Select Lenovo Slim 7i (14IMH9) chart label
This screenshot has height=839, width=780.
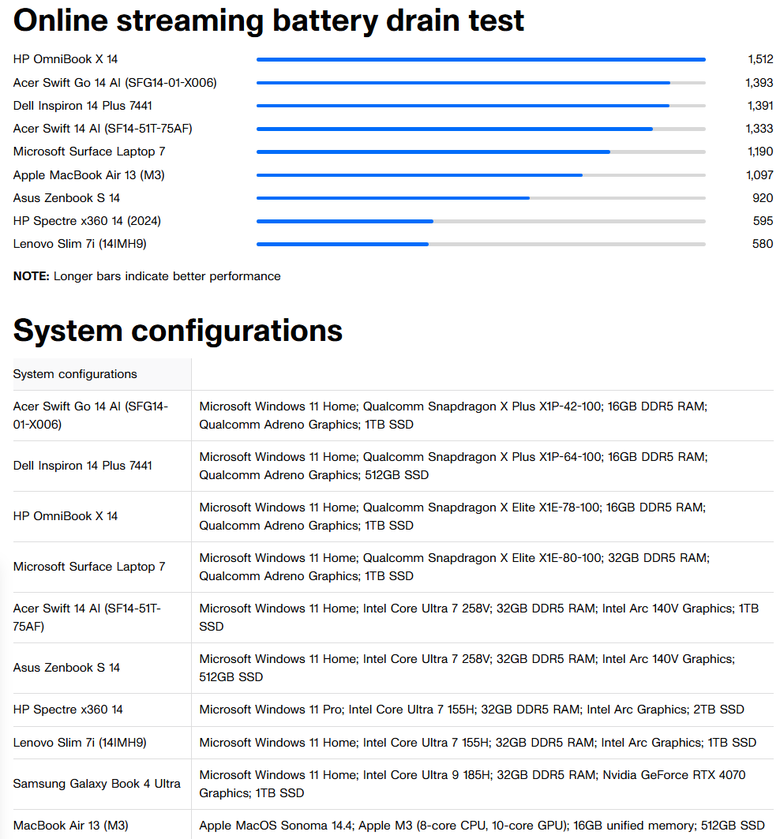coord(80,243)
